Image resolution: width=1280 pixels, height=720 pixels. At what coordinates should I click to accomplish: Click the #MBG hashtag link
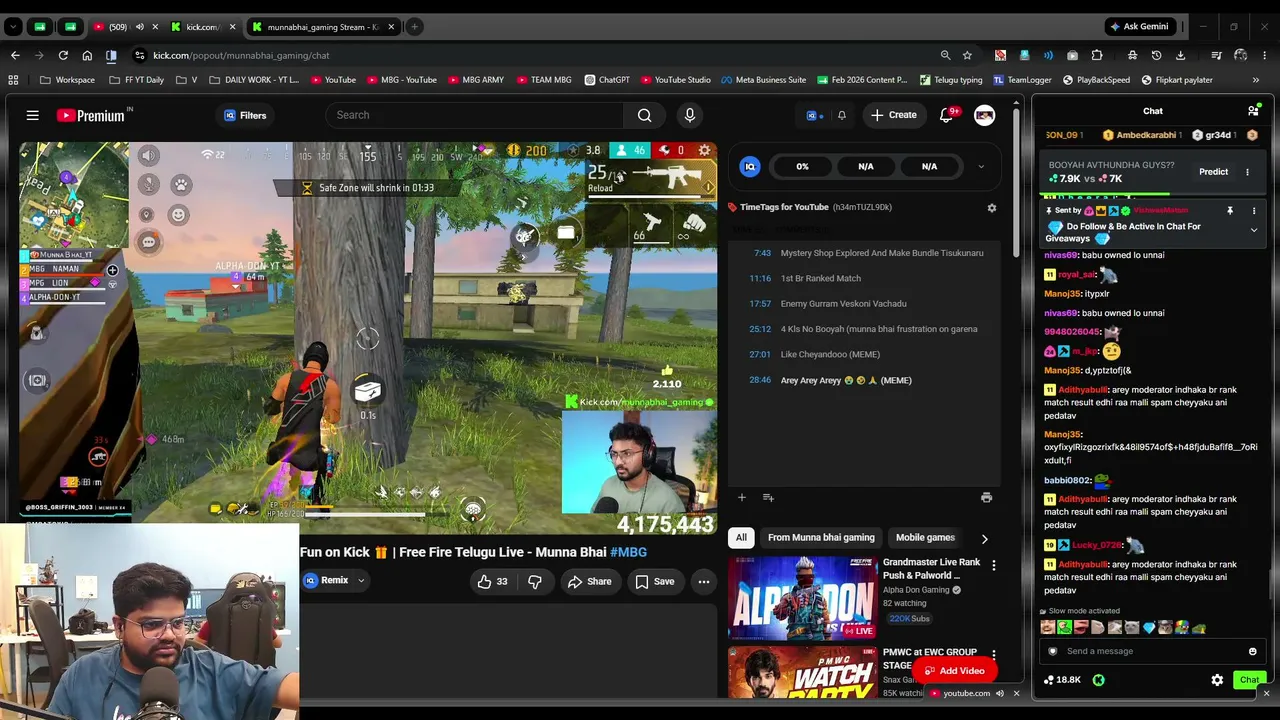[x=628, y=552]
